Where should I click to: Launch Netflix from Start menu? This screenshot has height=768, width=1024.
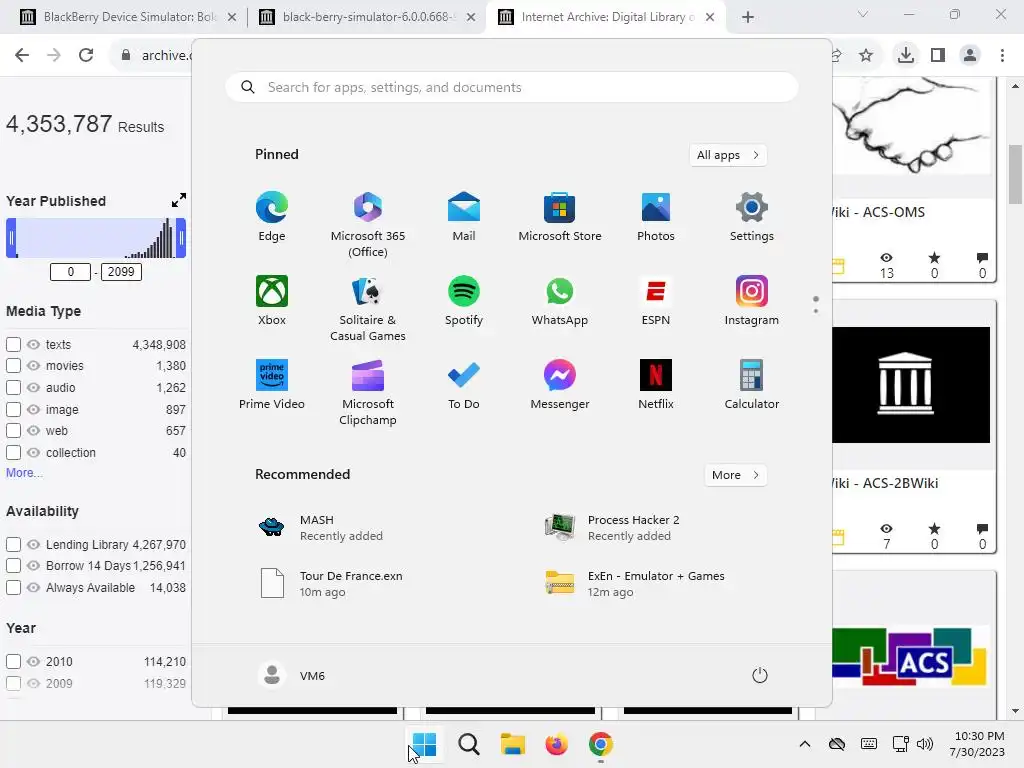[x=656, y=385]
